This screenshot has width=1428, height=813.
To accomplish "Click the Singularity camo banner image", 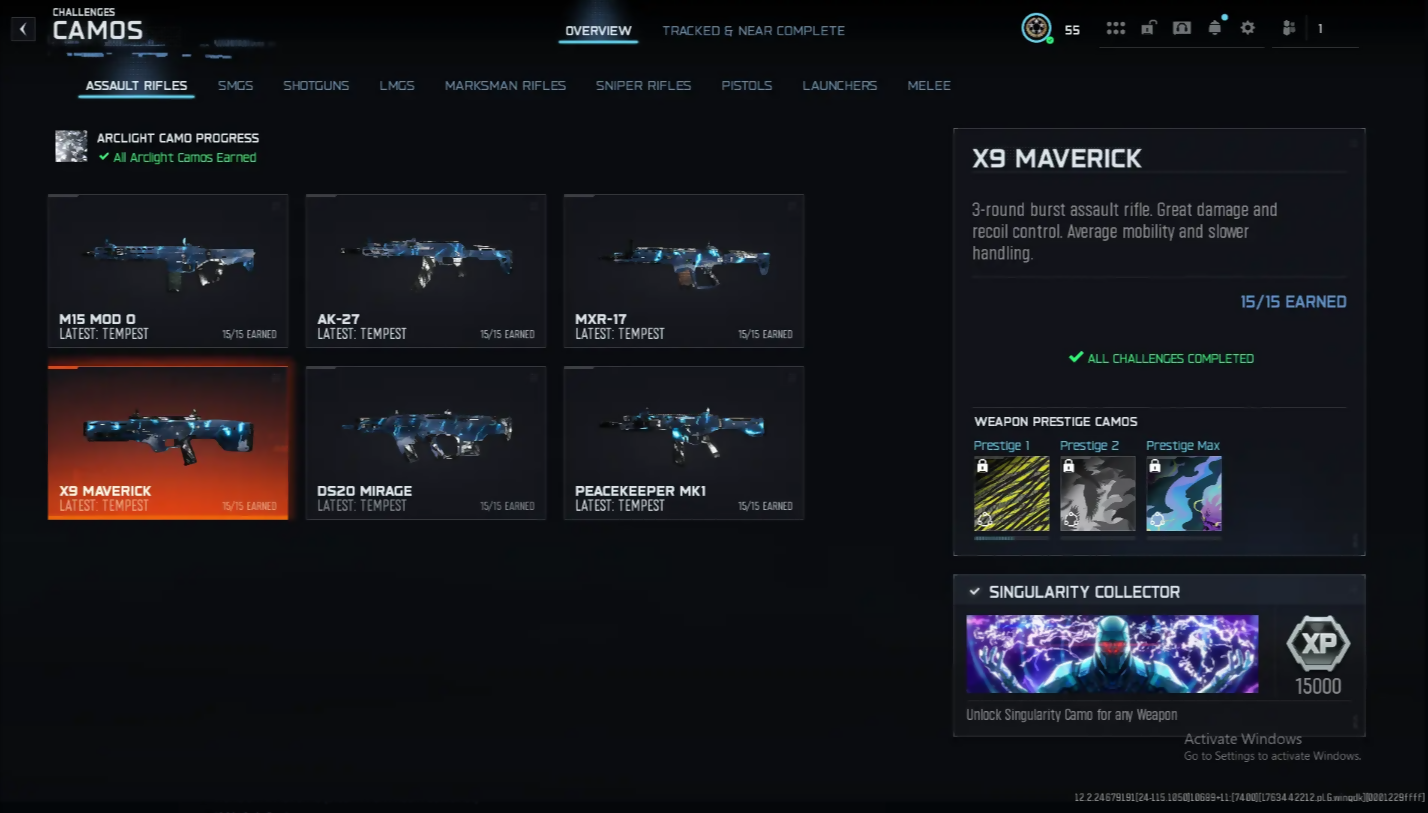I will point(1112,654).
